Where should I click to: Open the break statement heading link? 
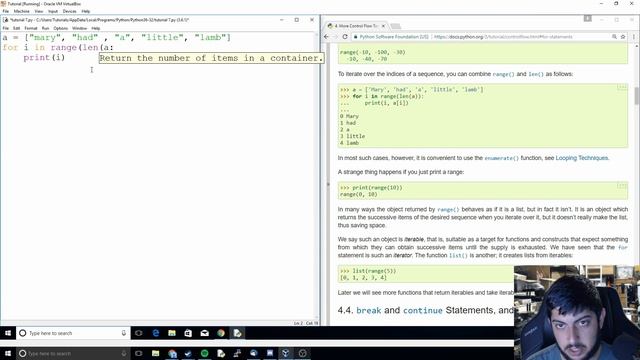point(369,311)
